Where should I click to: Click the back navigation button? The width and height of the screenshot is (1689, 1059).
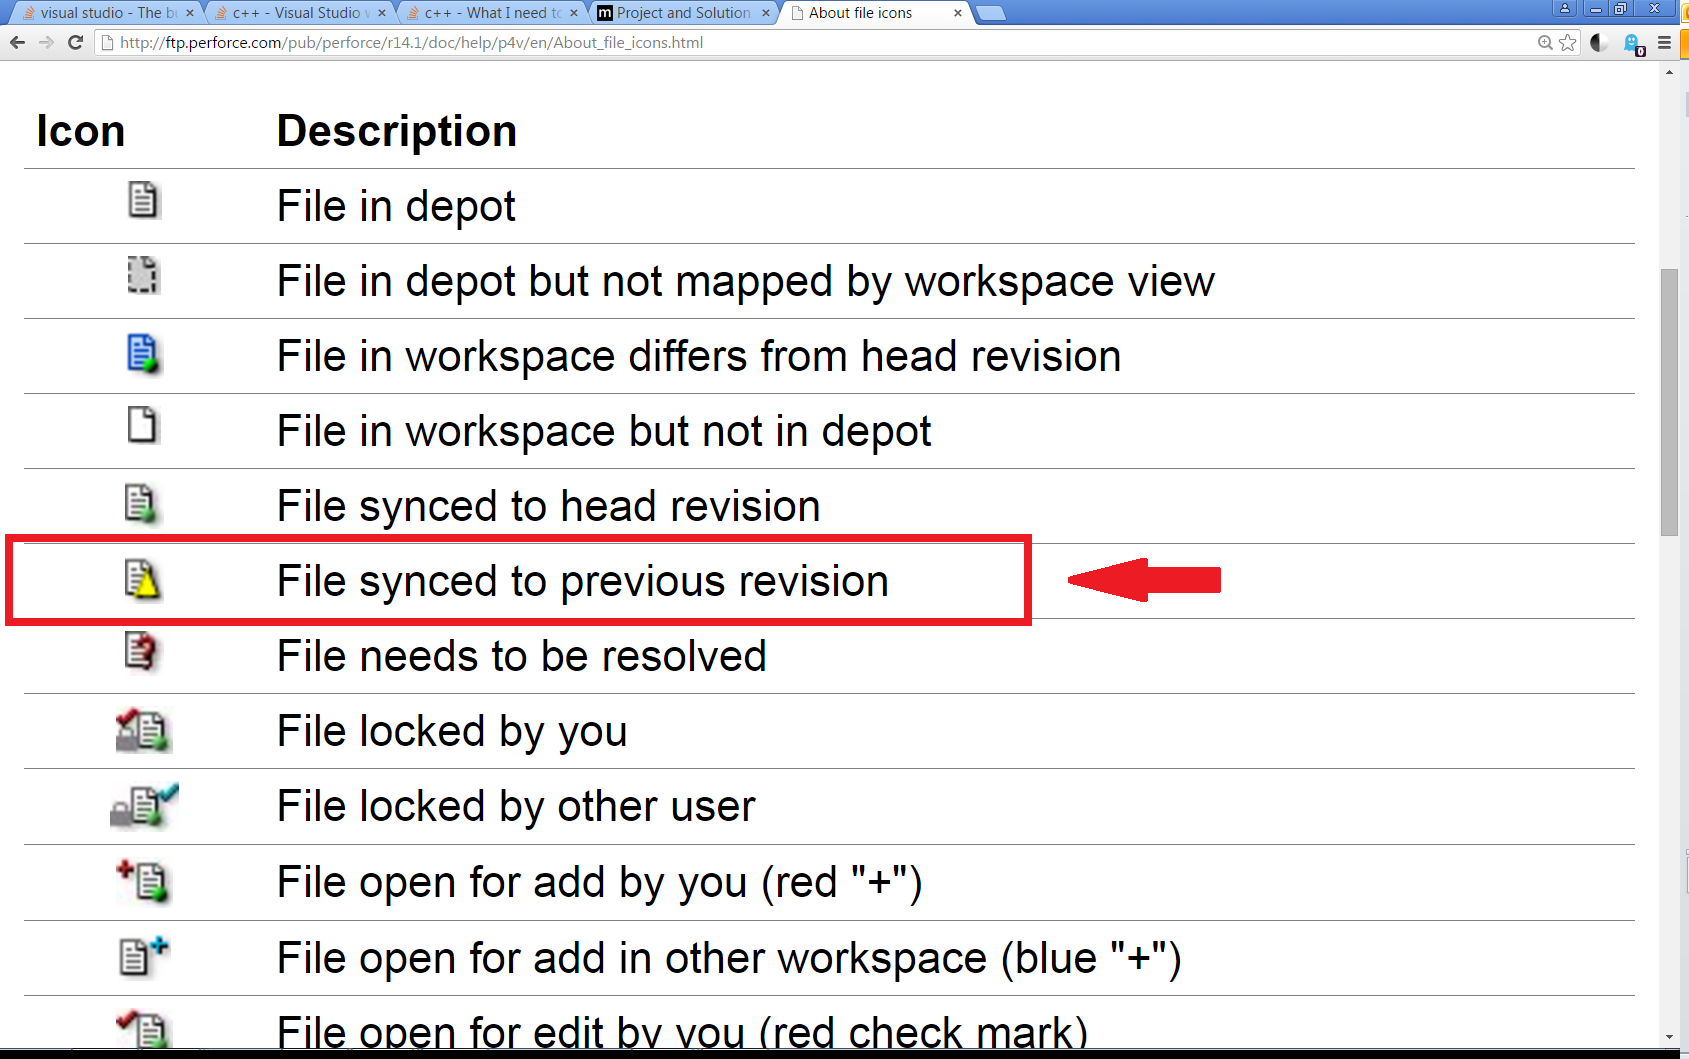17,43
